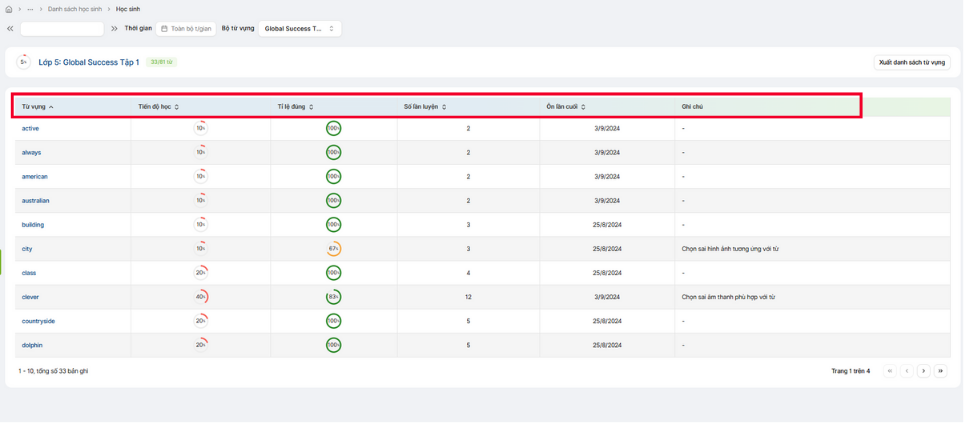Click the 67% accuracy circle for 'city'
This screenshot has height=423, width=964.
(x=333, y=249)
